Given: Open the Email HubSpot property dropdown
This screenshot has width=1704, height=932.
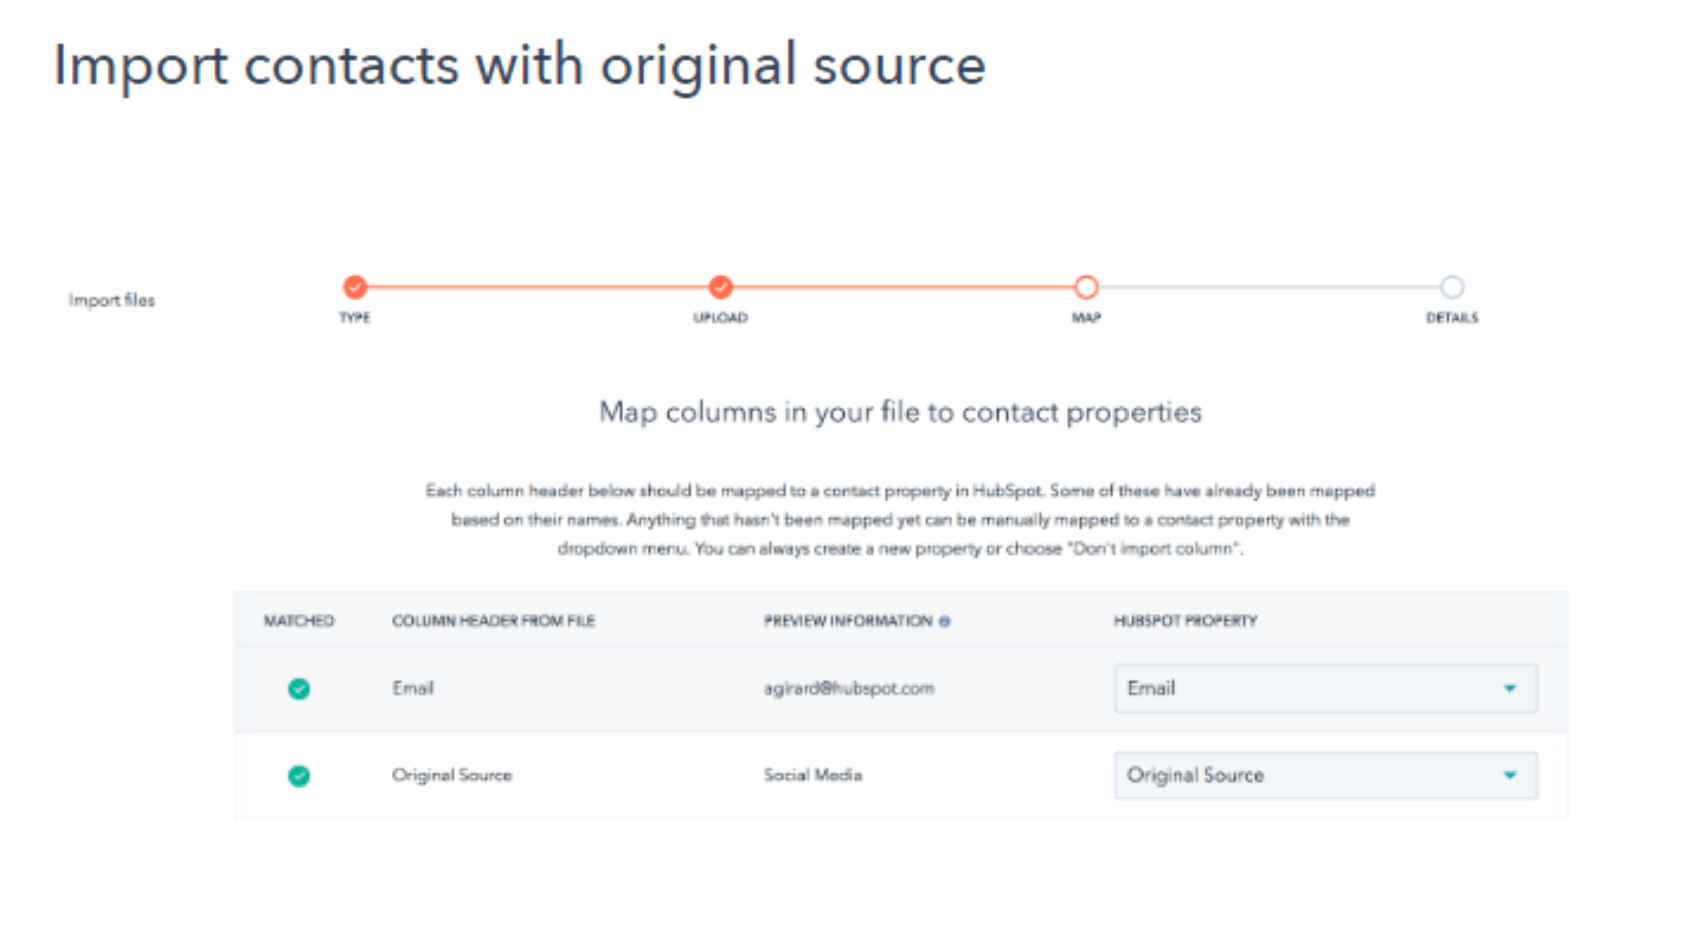Looking at the screenshot, I should pyautogui.click(x=1325, y=689).
